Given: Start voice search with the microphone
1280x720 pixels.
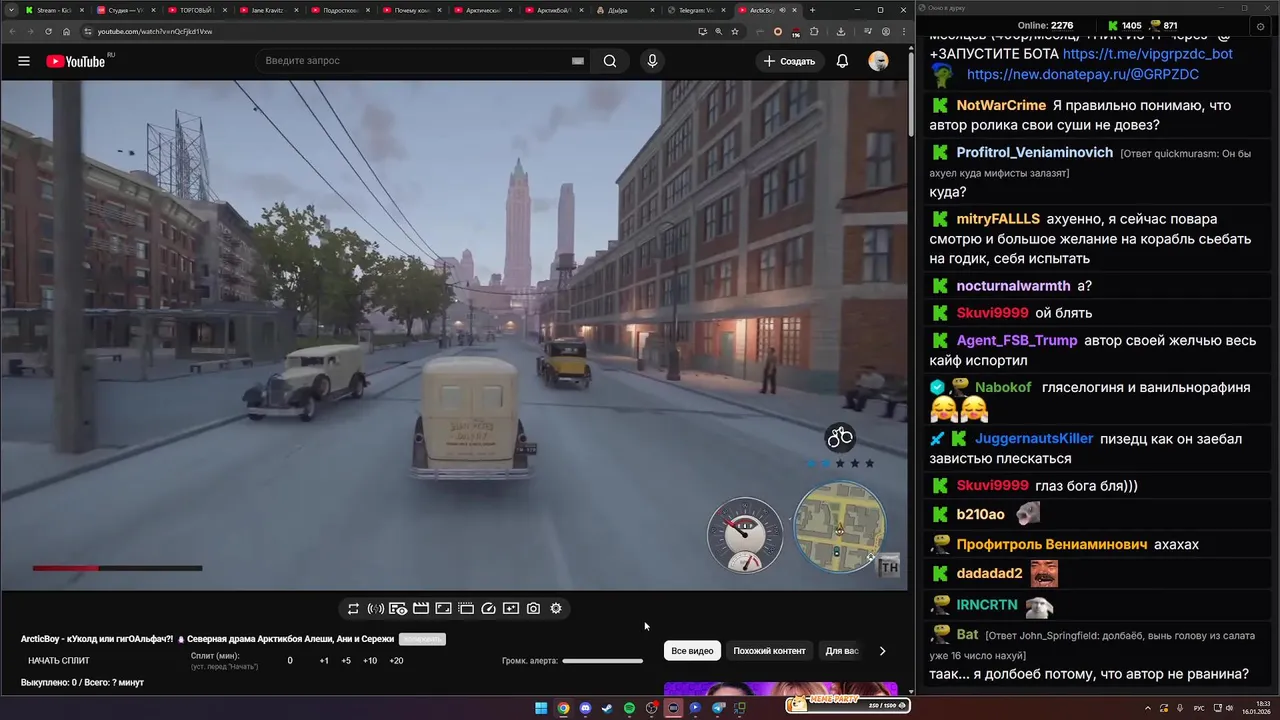Looking at the screenshot, I should [652, 61].
